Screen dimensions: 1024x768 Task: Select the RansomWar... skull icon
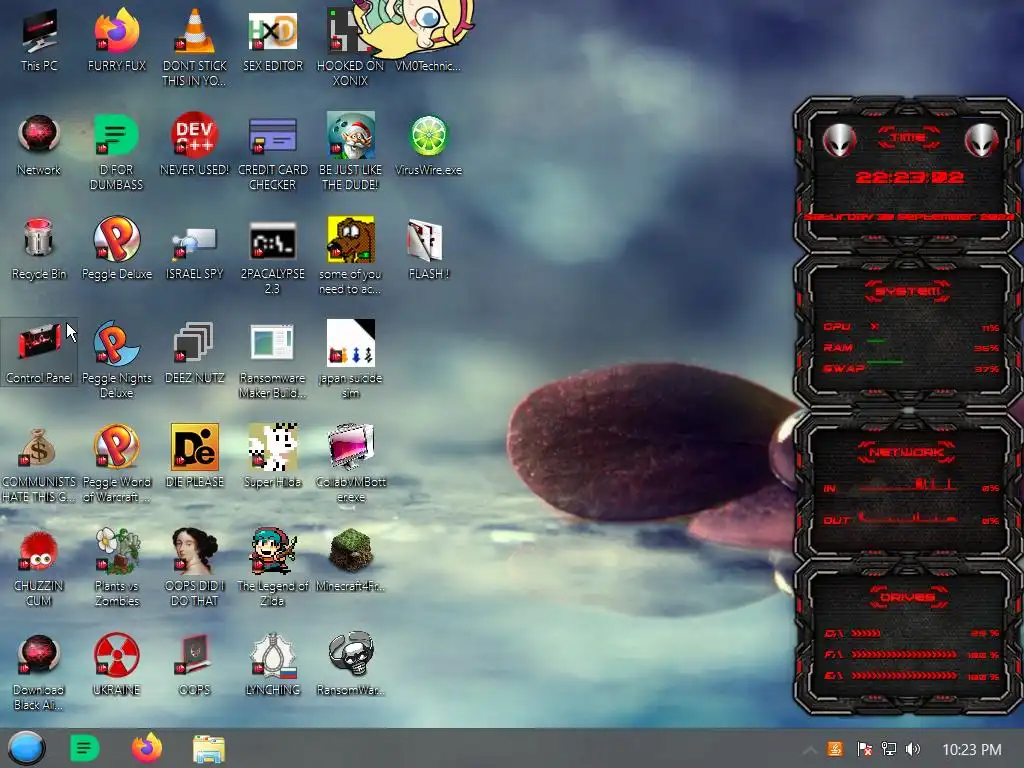350,664
